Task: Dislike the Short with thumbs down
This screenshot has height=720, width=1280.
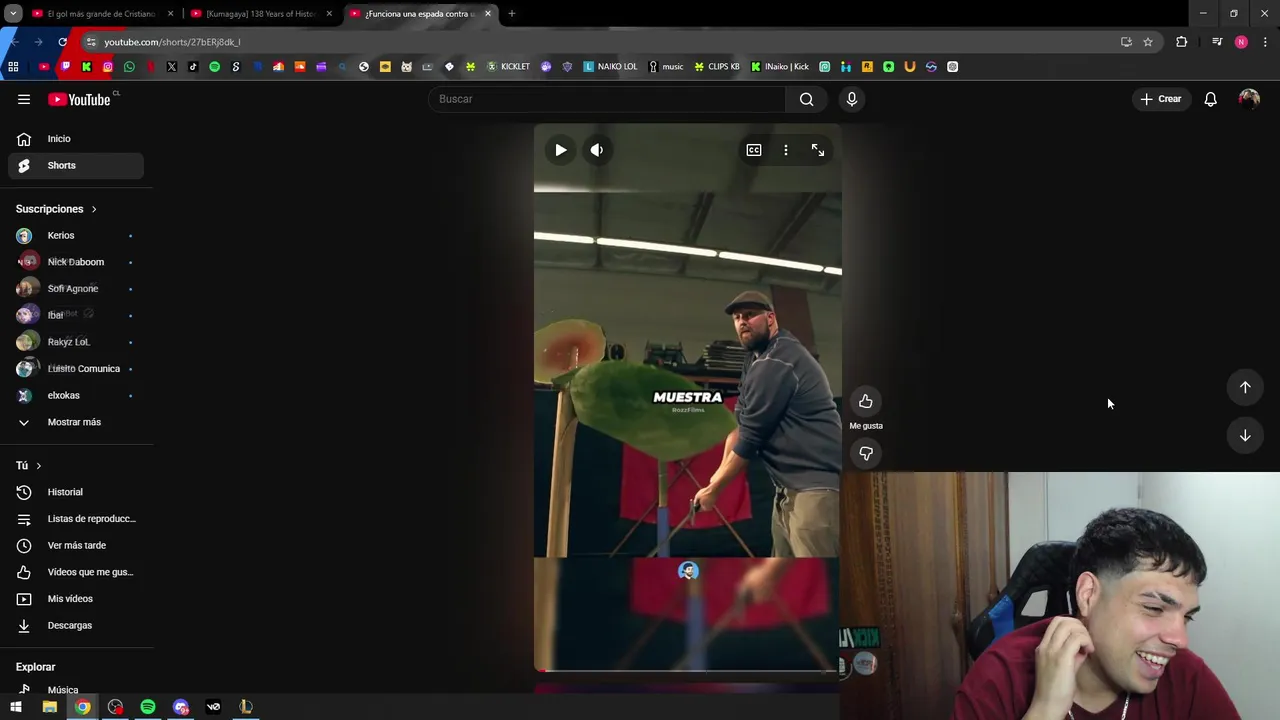Action: click(866, 454)
